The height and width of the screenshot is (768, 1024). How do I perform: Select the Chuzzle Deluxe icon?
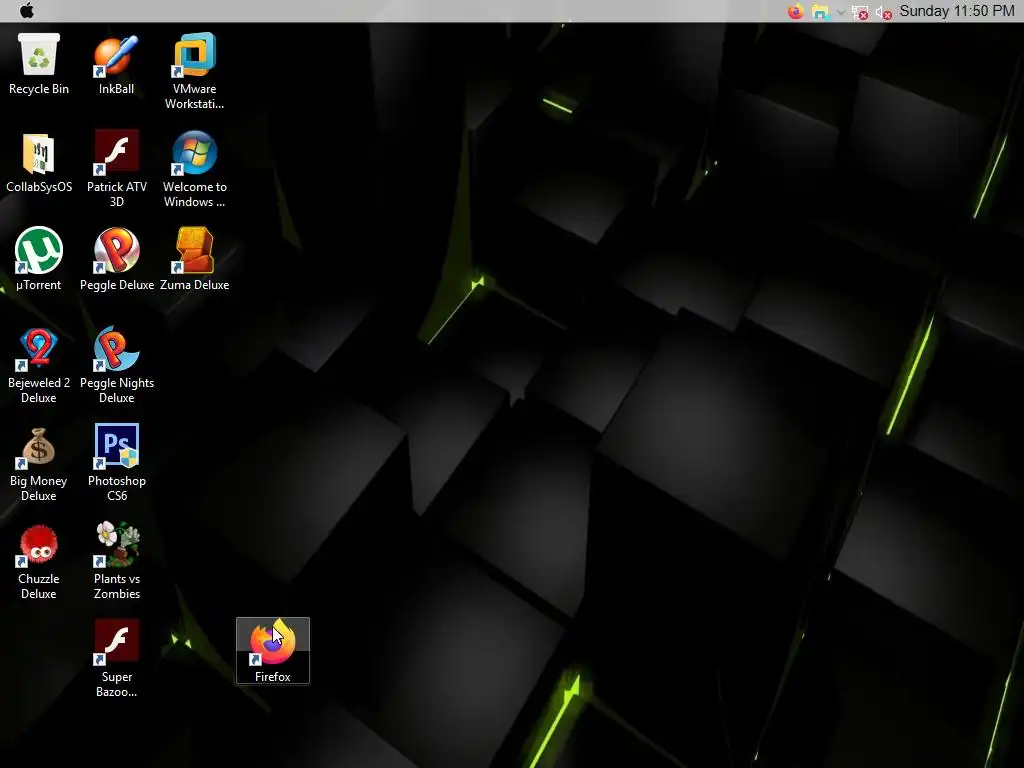click(39, 560)
